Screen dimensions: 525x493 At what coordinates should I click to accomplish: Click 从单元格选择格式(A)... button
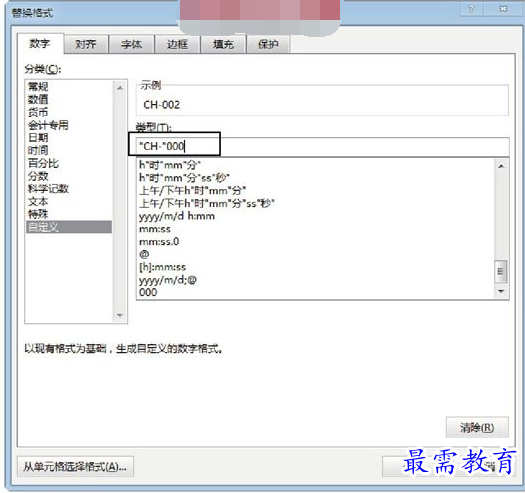75,466
